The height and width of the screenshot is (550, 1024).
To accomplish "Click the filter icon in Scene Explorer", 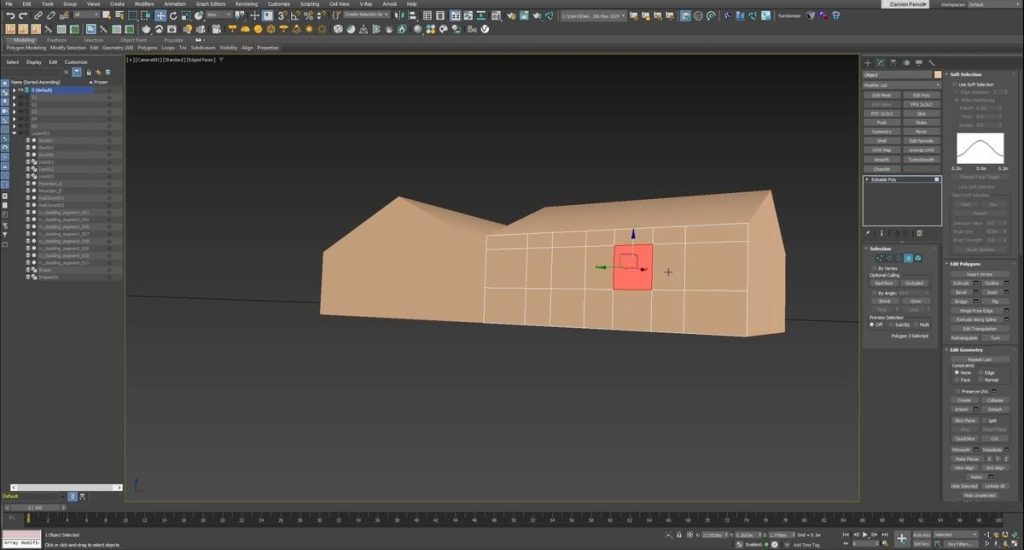I will pyautogui.click(x=76, y=72).
